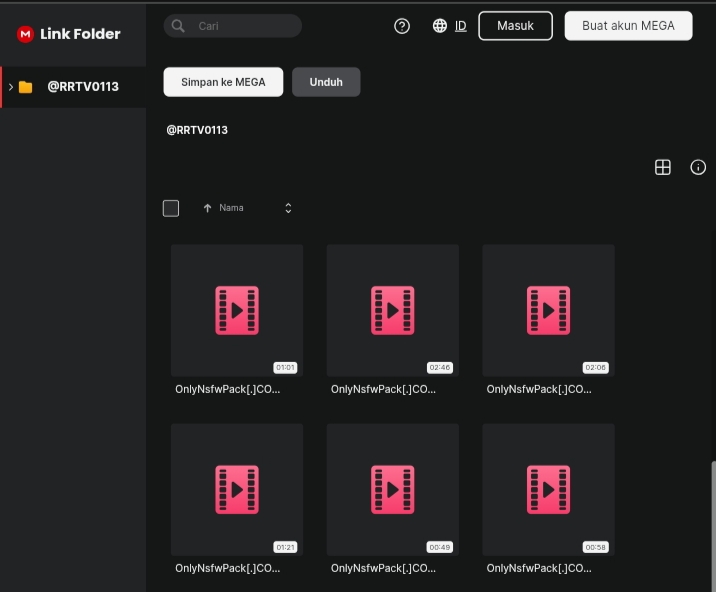The height and width of the screenshot is (592, 716).
Task: Select @RRTV0113 in the sidebar tree
Action: [x=73, y=87]
